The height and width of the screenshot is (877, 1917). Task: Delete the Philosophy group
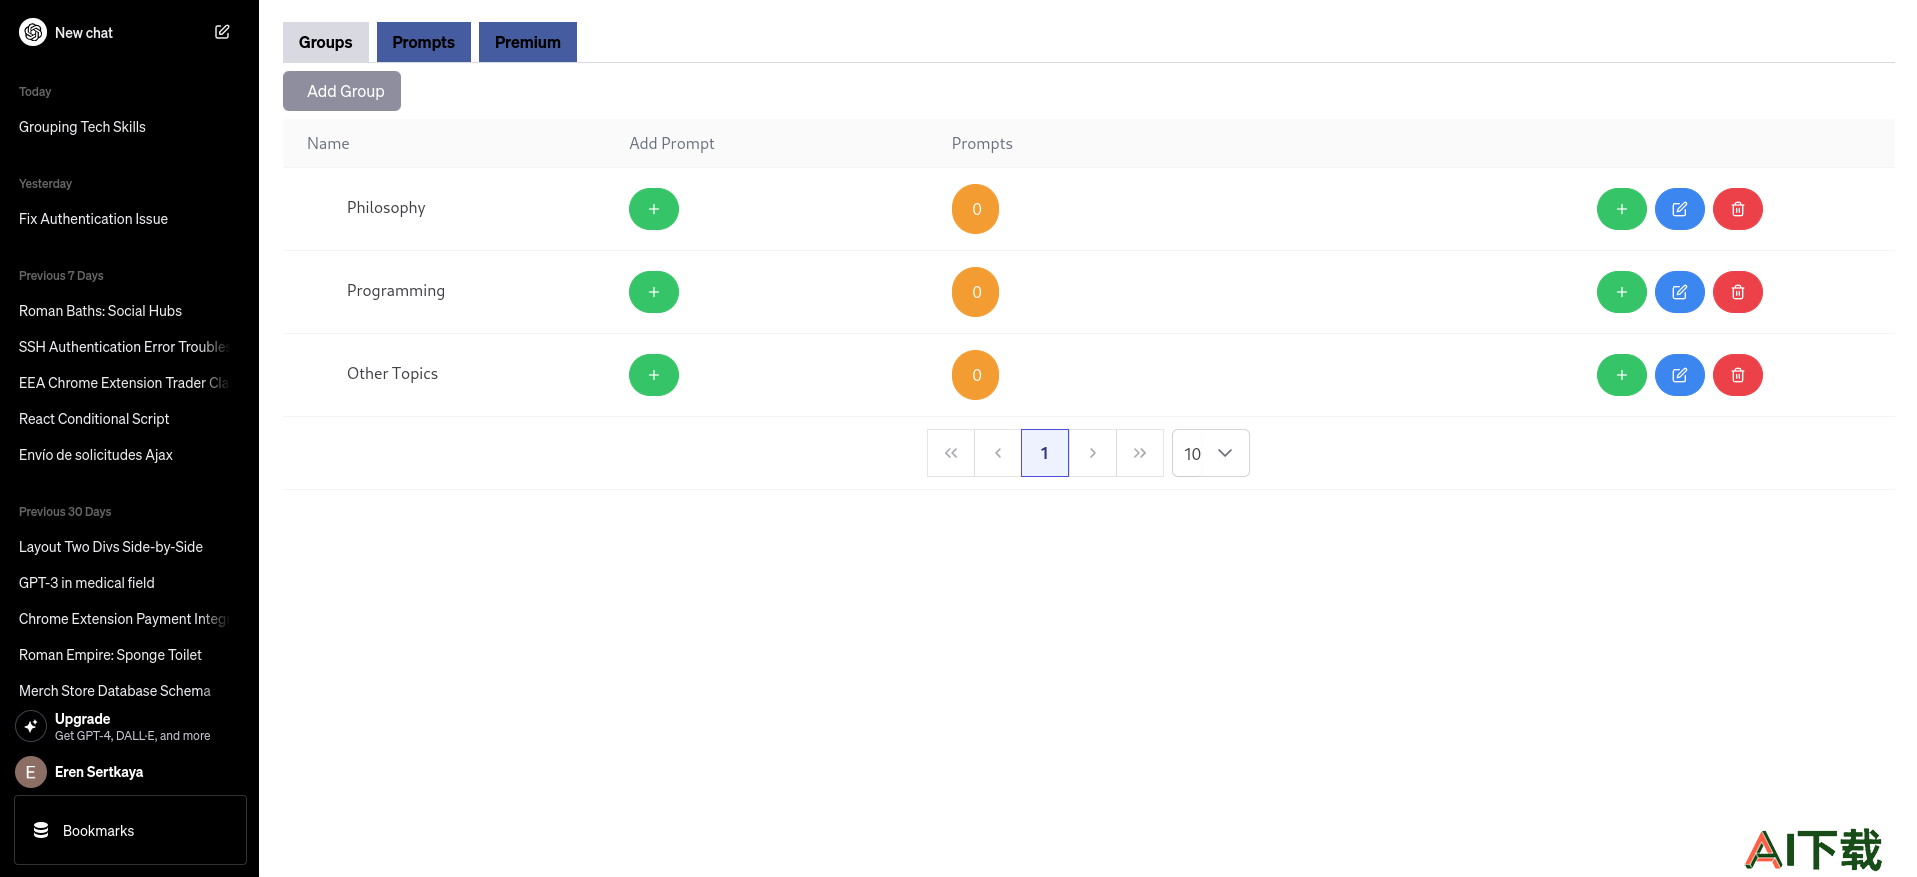pyautogui.click(x=1738, y=209)
